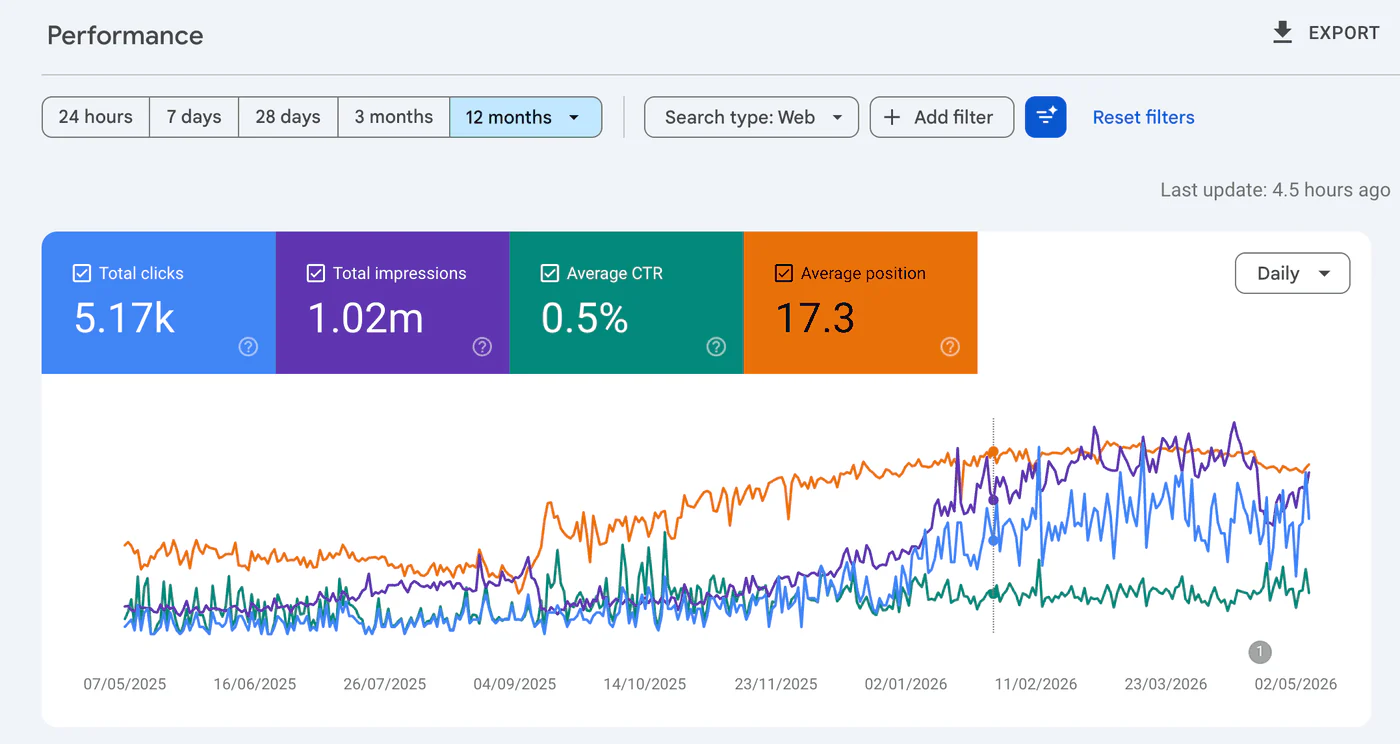Open the Search type: Web dropdown
This screenshot has height=744, width=1400.
point(751,117)
